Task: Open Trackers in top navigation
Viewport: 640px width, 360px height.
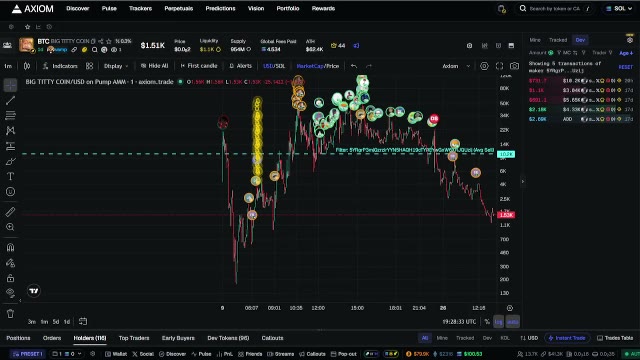Action: [x=140, y=9]
